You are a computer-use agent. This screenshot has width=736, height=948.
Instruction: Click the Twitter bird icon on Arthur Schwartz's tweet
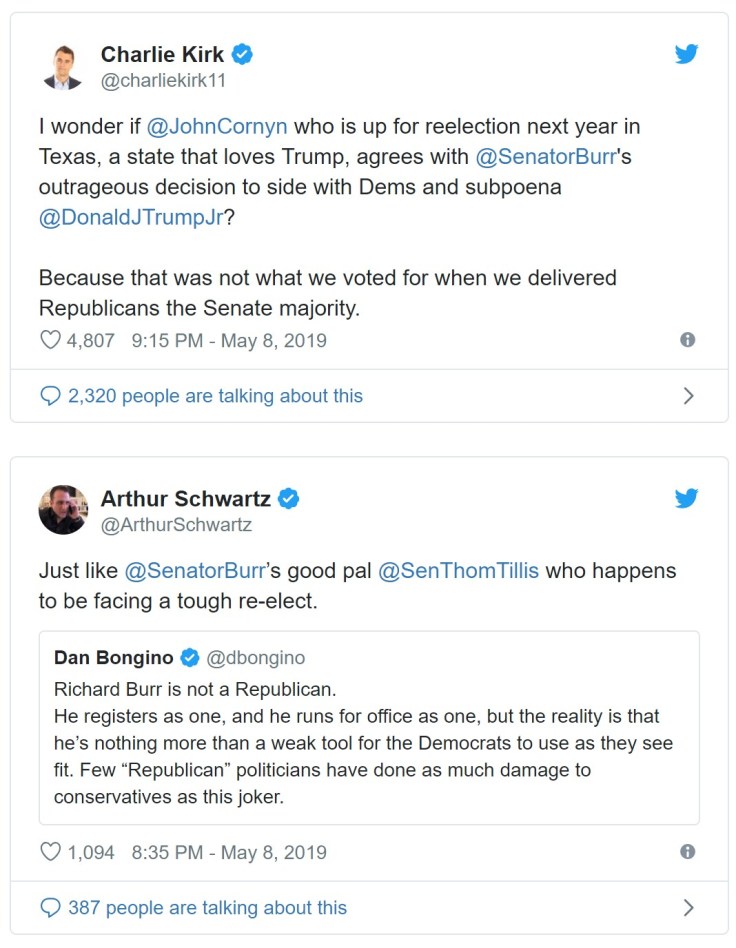tap(686, 498)
